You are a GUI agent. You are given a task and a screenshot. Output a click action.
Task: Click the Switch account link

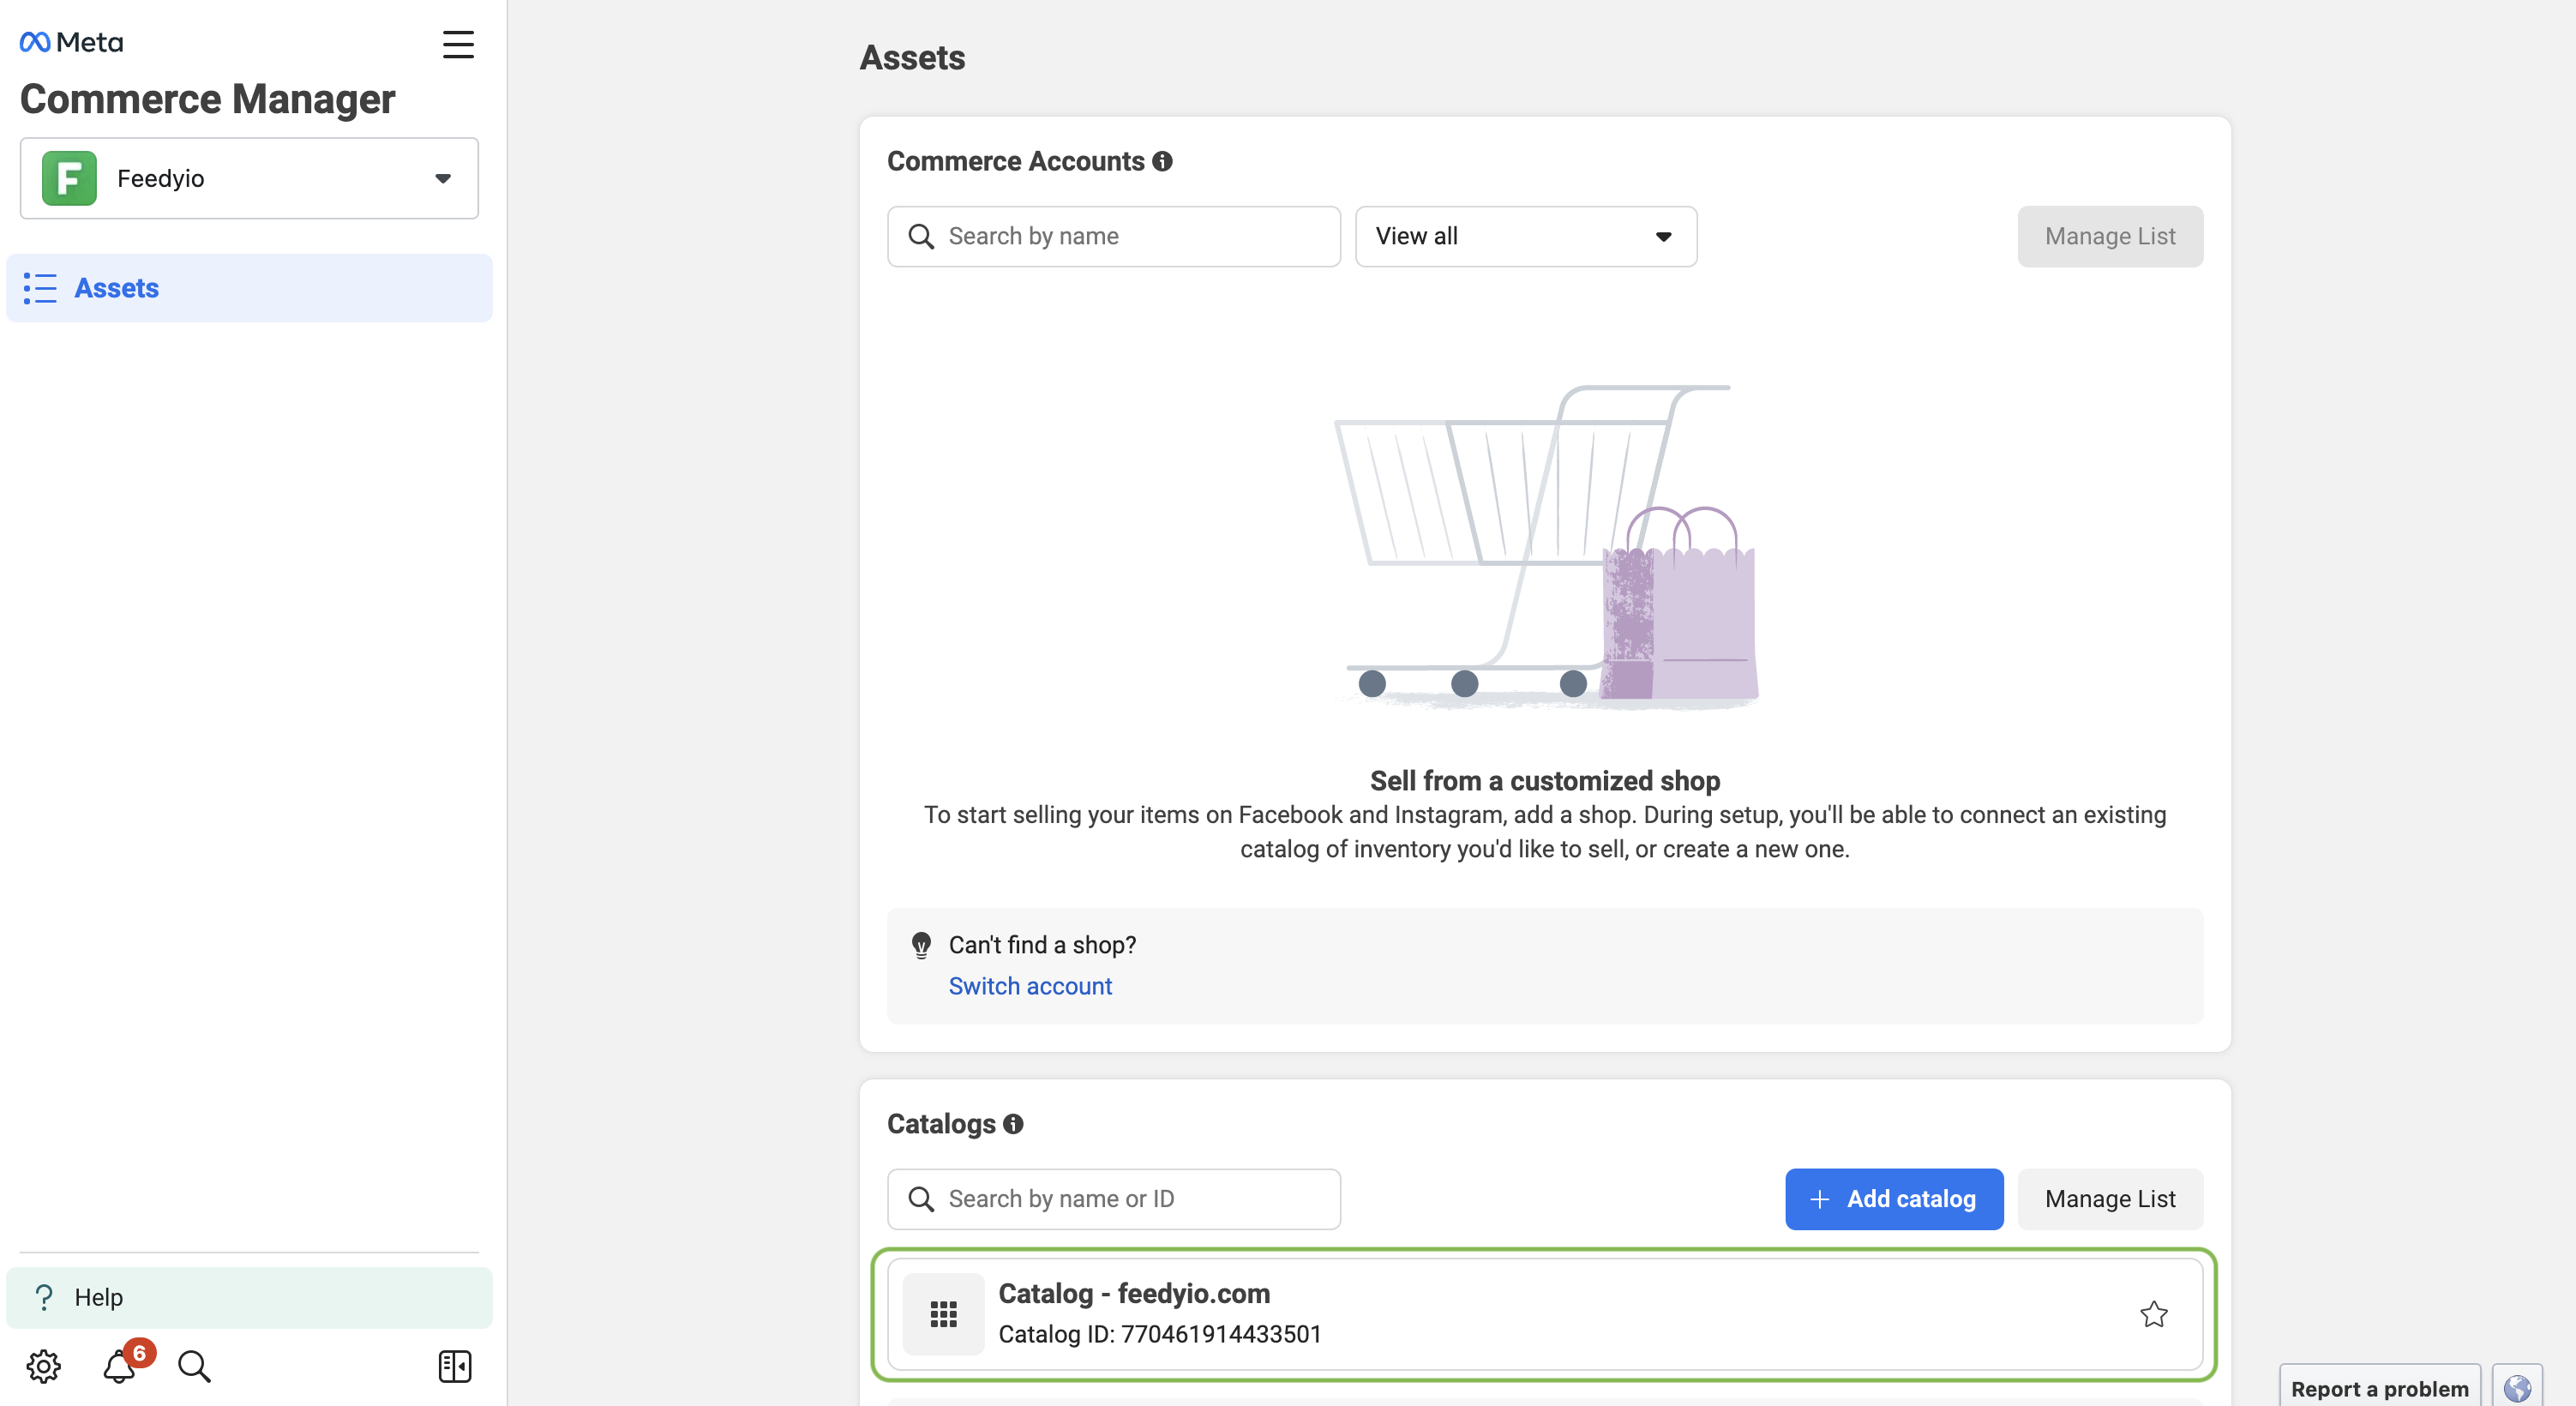click(1030, 985)
